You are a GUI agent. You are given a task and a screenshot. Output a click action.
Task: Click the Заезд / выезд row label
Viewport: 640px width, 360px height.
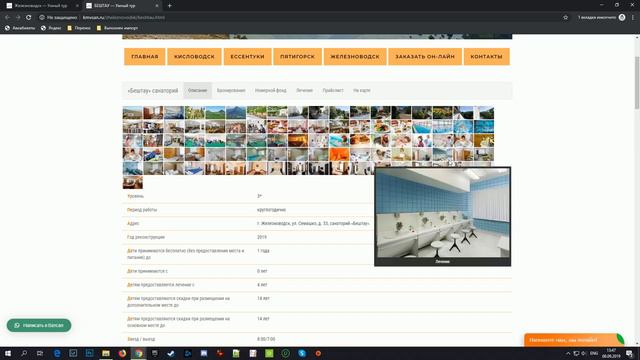[141, 339]
